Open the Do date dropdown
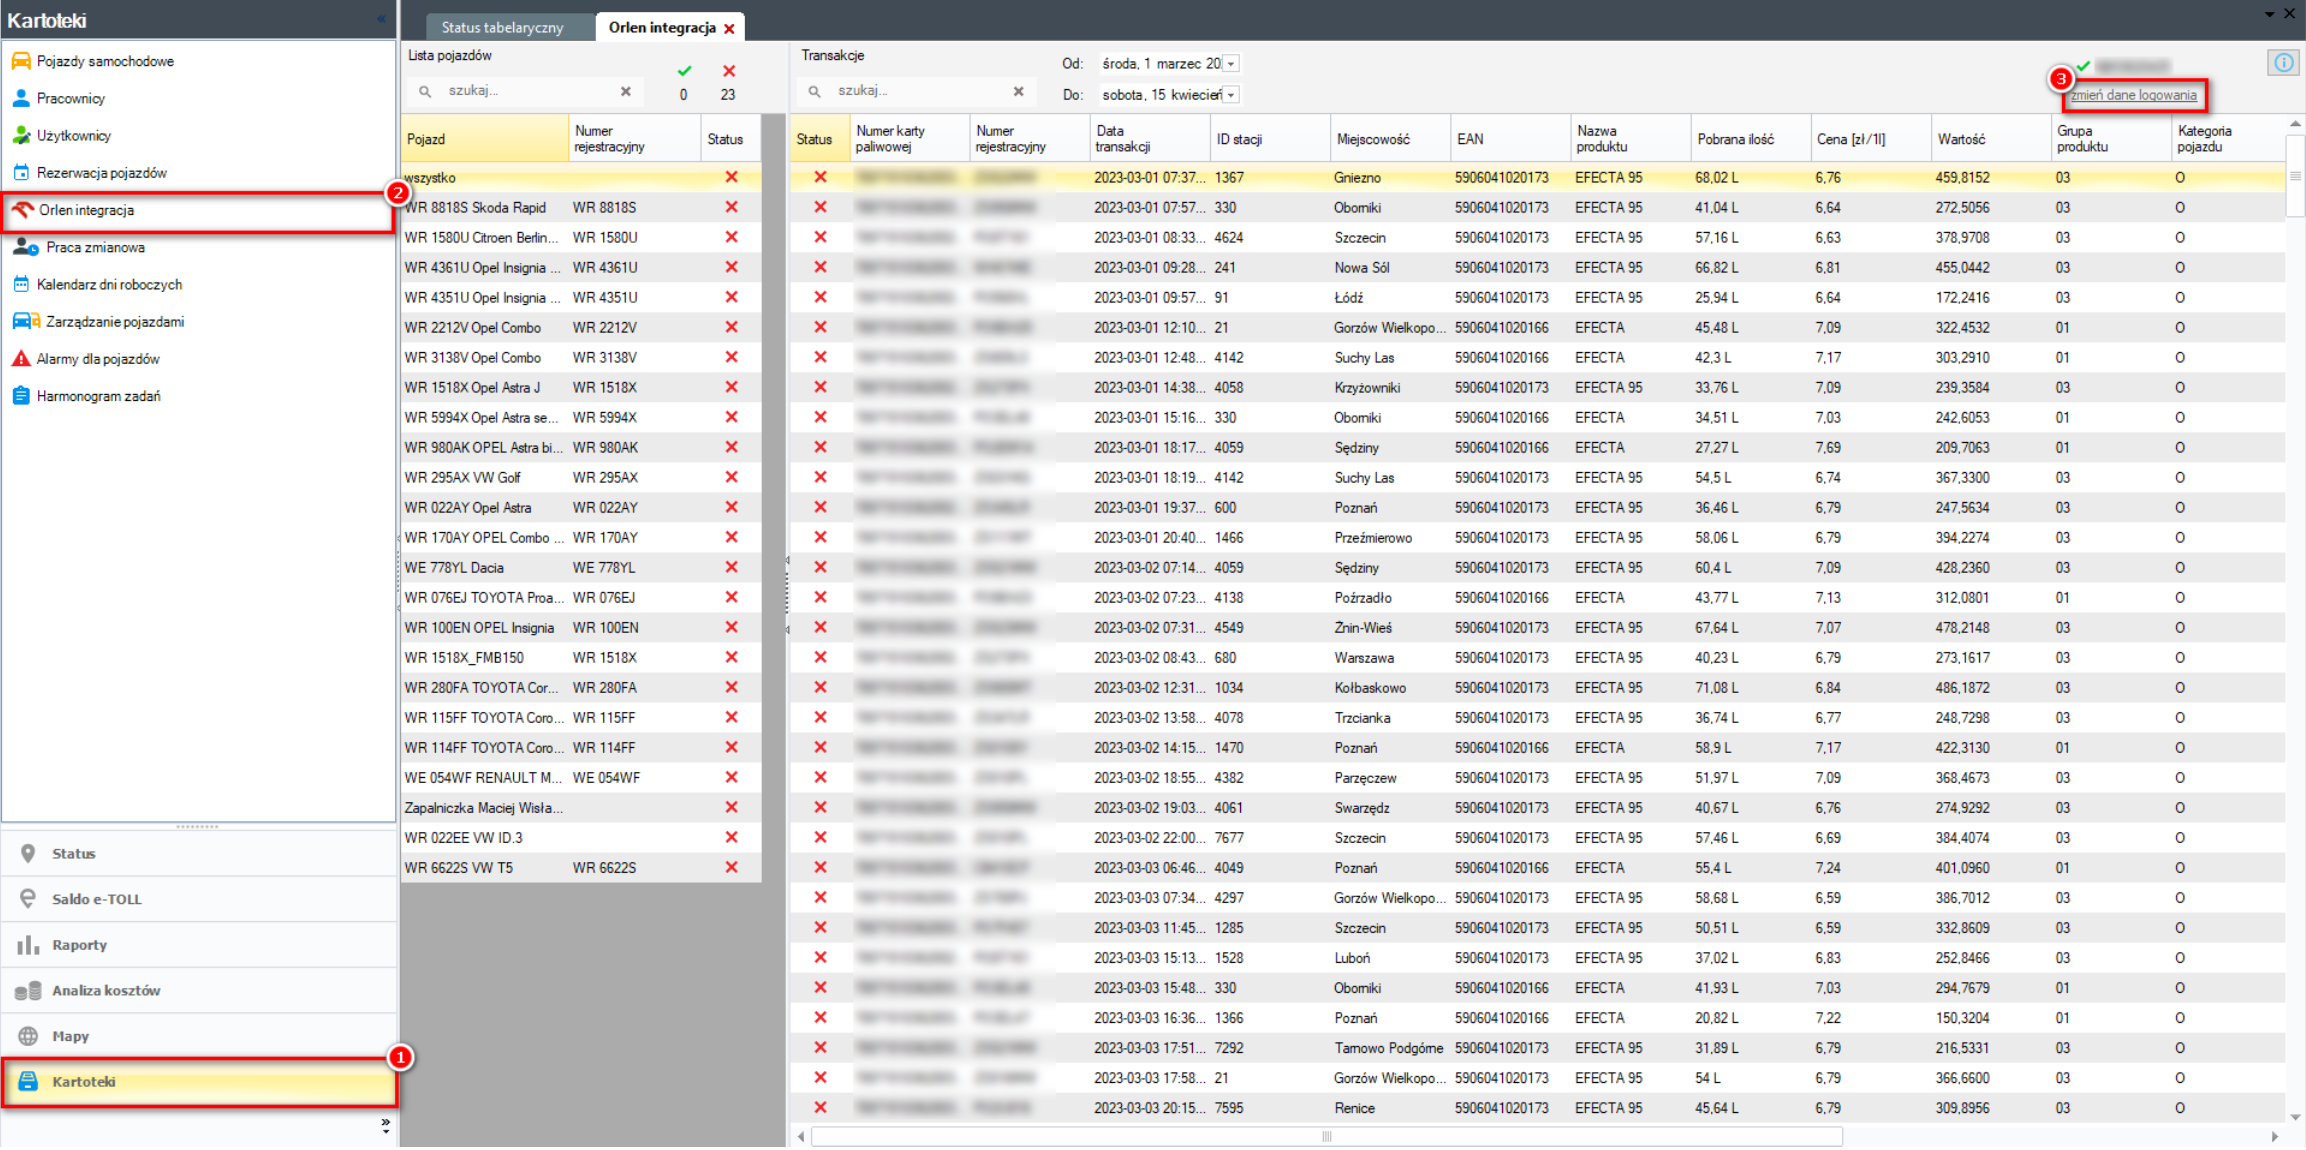This screenshot has height=1150, width=2306. (x=1231, y=94)
